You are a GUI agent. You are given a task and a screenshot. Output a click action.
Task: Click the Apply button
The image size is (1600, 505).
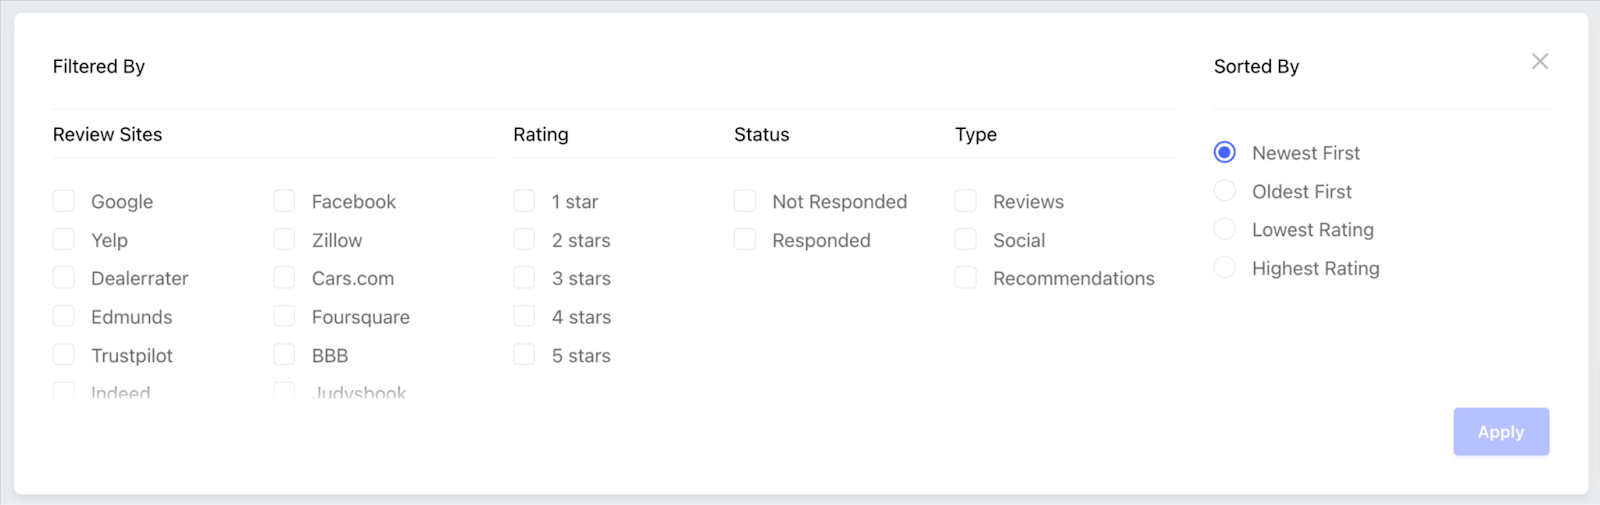click(x=1501, y=432)
